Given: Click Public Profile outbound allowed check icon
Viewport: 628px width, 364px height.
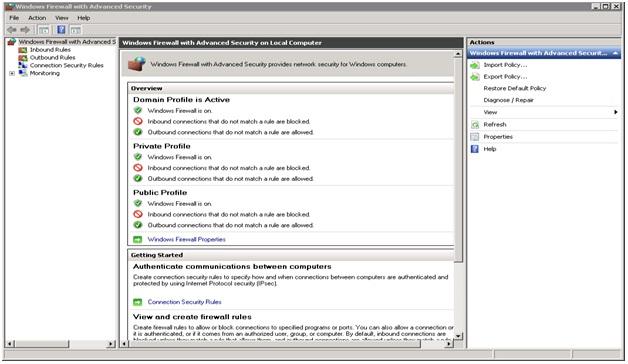Looking at the screenshot, I should (x=138, y=225).
